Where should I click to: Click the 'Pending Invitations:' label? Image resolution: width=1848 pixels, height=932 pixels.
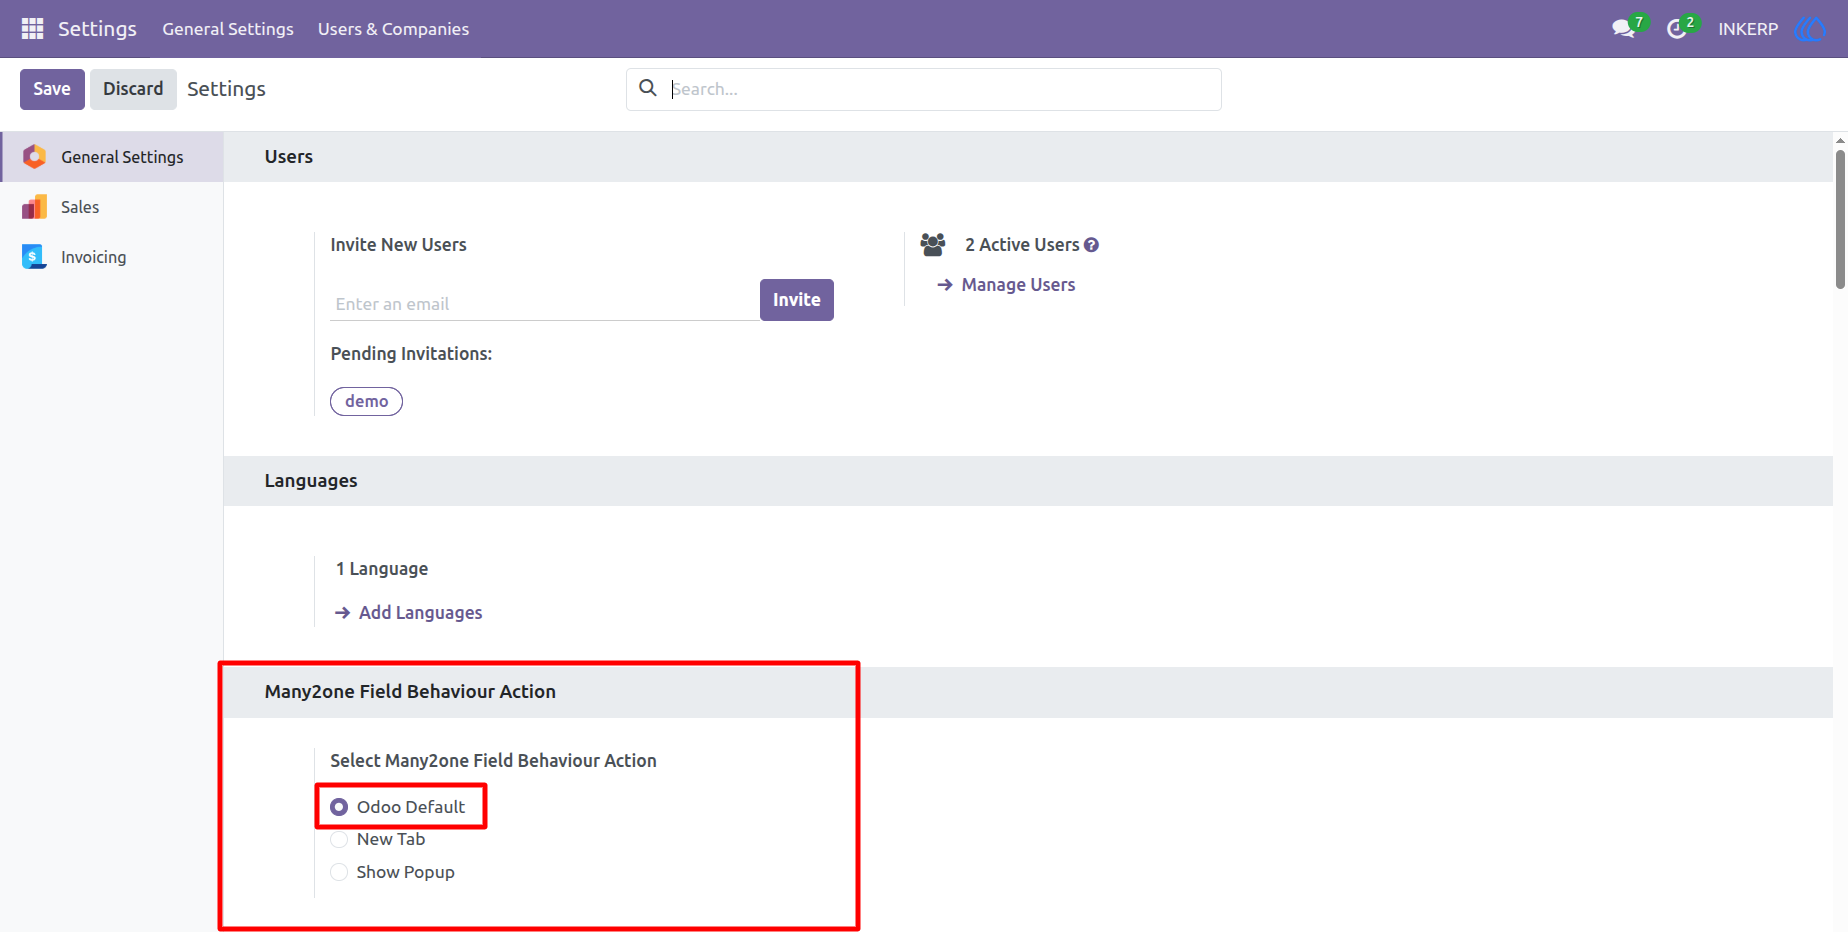click(x=411, y=354)
